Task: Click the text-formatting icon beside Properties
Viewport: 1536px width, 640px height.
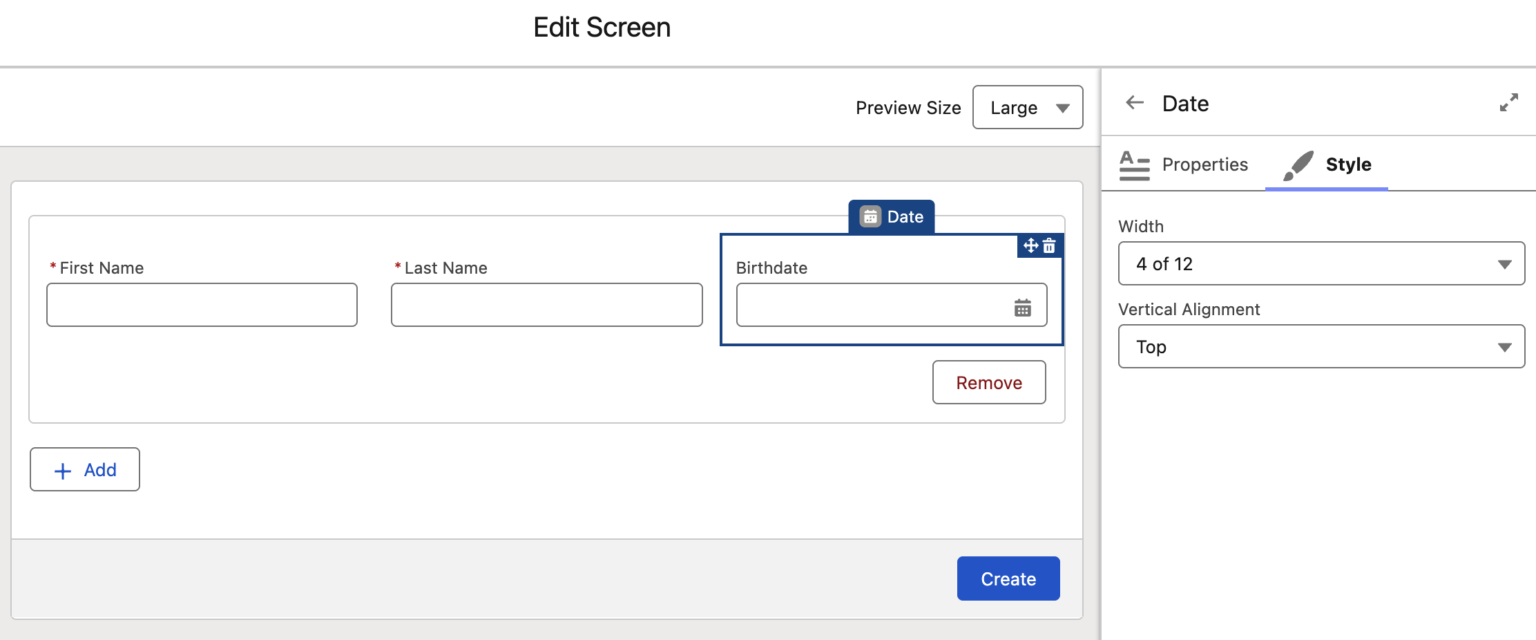Action: [x=1135, y=165]
